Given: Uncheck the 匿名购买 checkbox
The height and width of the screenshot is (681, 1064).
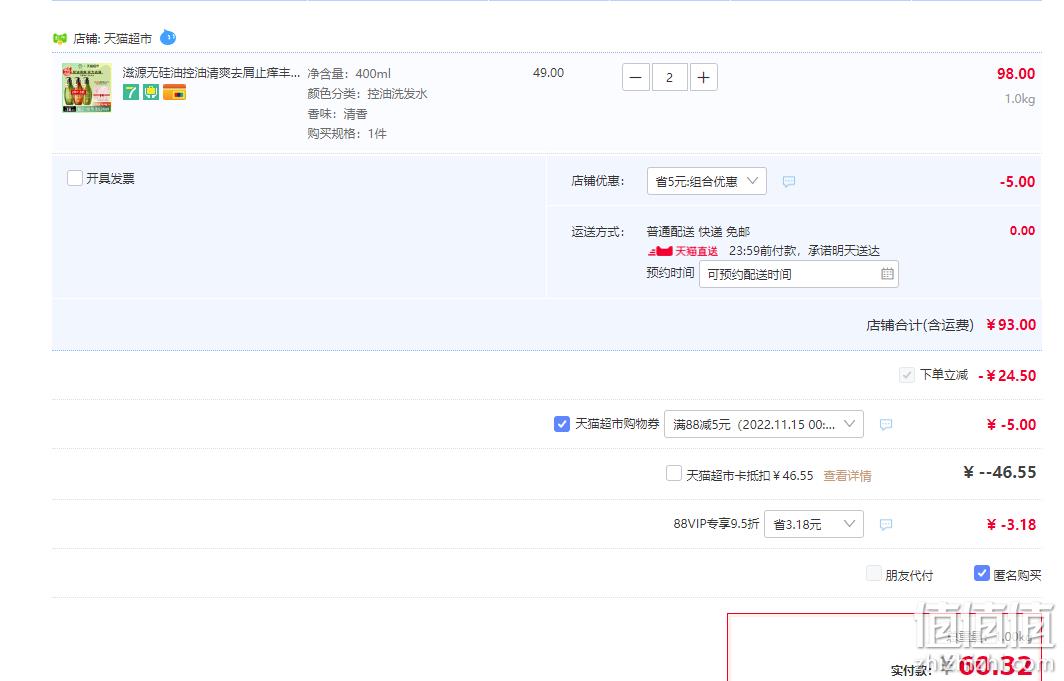Looking at the screenshot, I should point(981,573).
